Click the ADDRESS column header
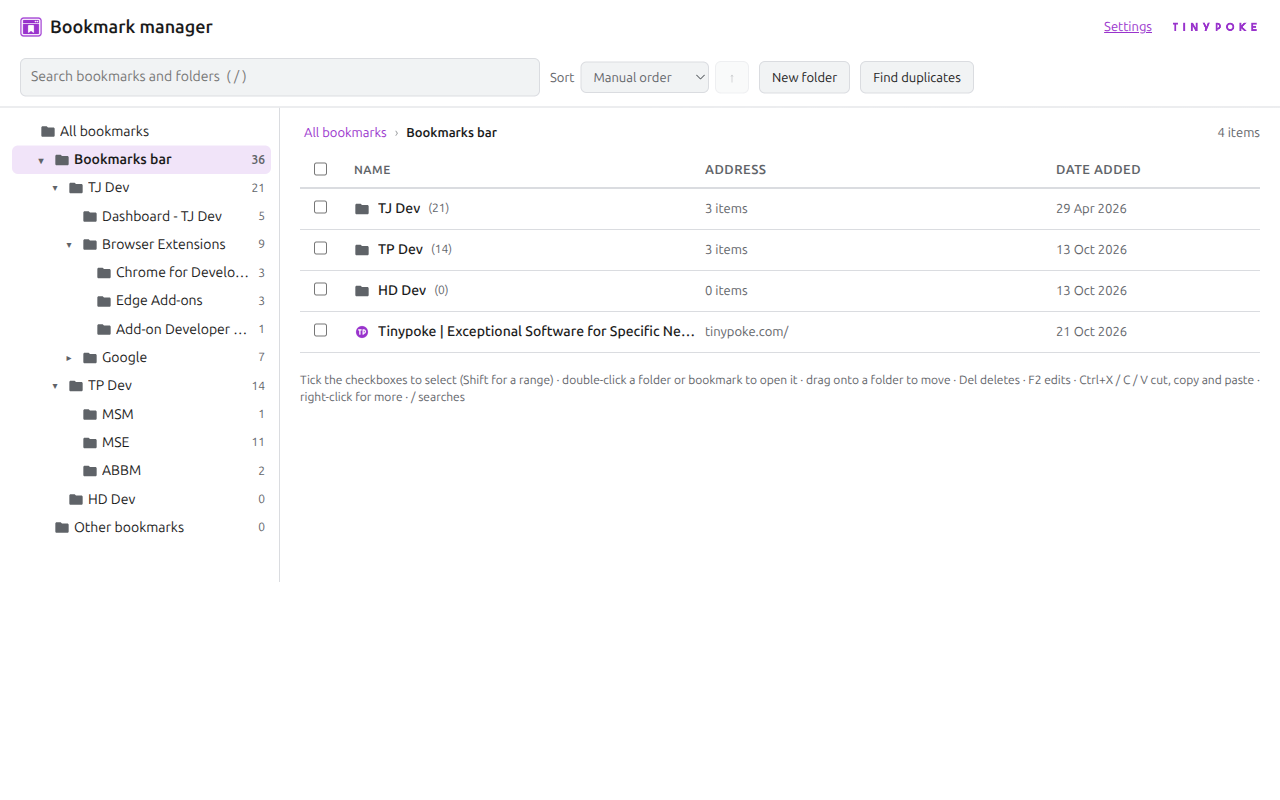 pyautogui.click(x=735, y=170)
